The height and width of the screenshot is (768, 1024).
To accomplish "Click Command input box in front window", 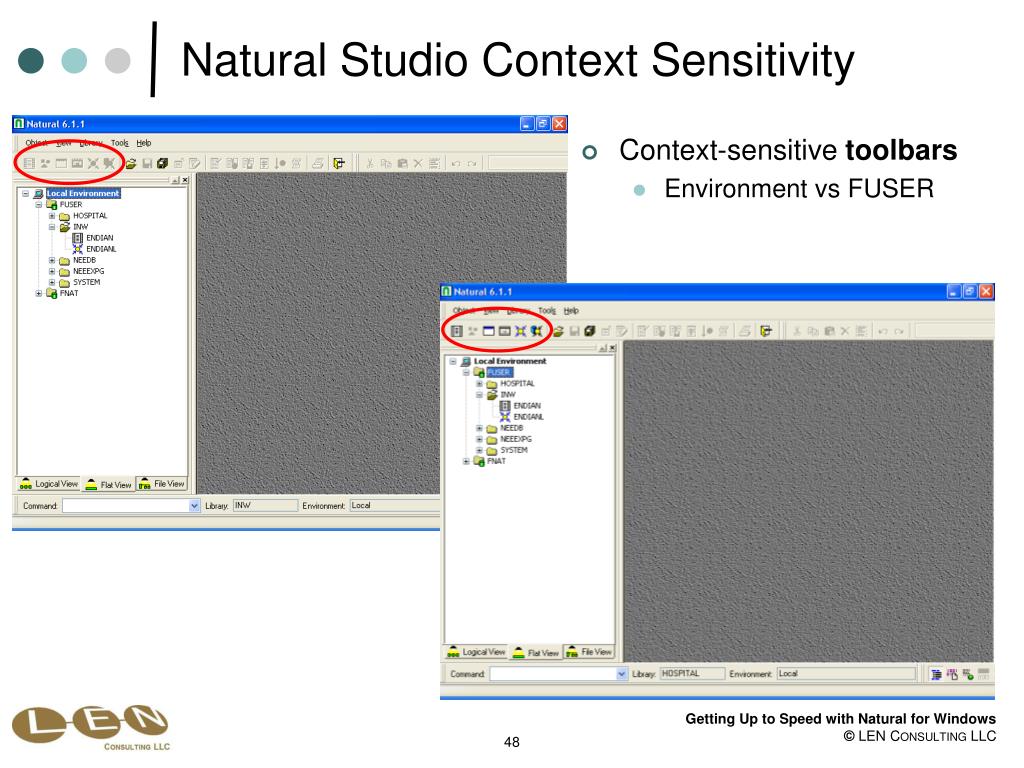I will pyautogui.click(x=553, y=674).
